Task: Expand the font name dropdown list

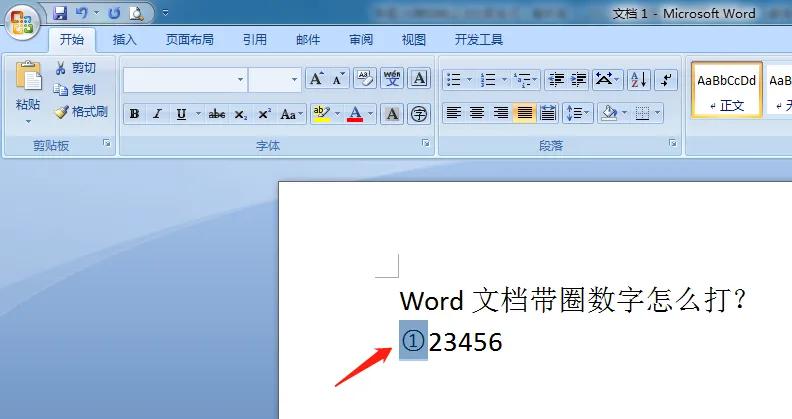Action: [240, 80]
